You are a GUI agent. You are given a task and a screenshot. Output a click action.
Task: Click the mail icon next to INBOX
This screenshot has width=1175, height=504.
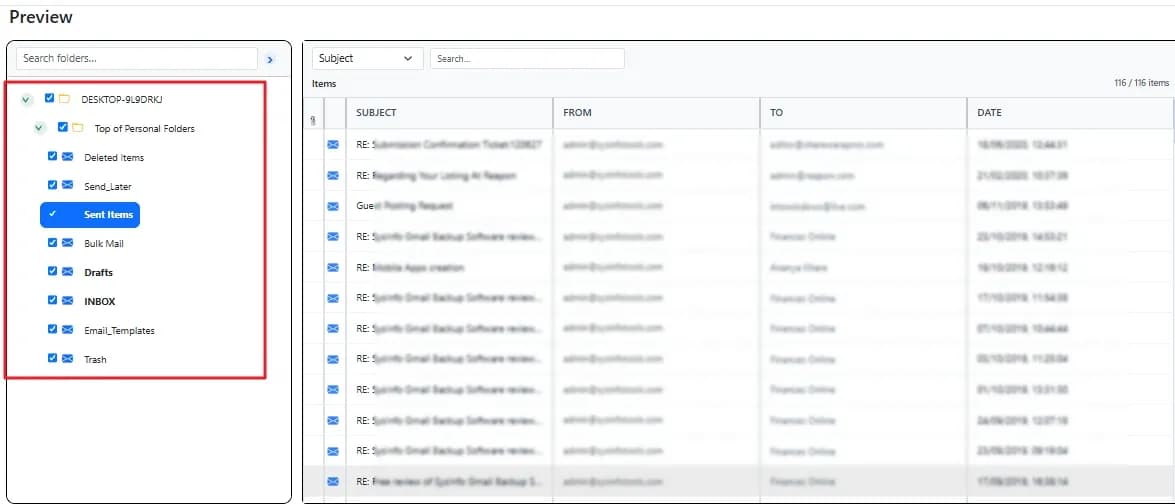point(67,300)
